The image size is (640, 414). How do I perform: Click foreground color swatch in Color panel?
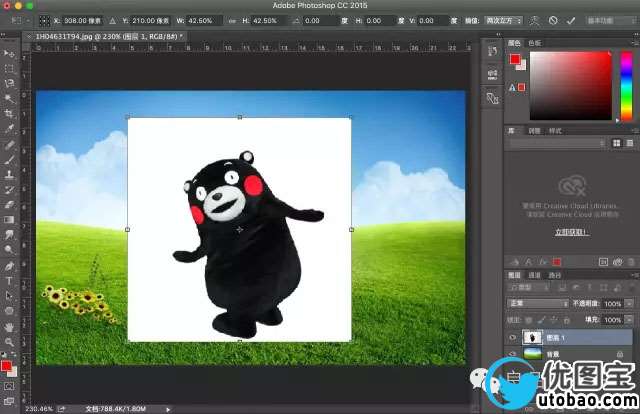(515, 60)
